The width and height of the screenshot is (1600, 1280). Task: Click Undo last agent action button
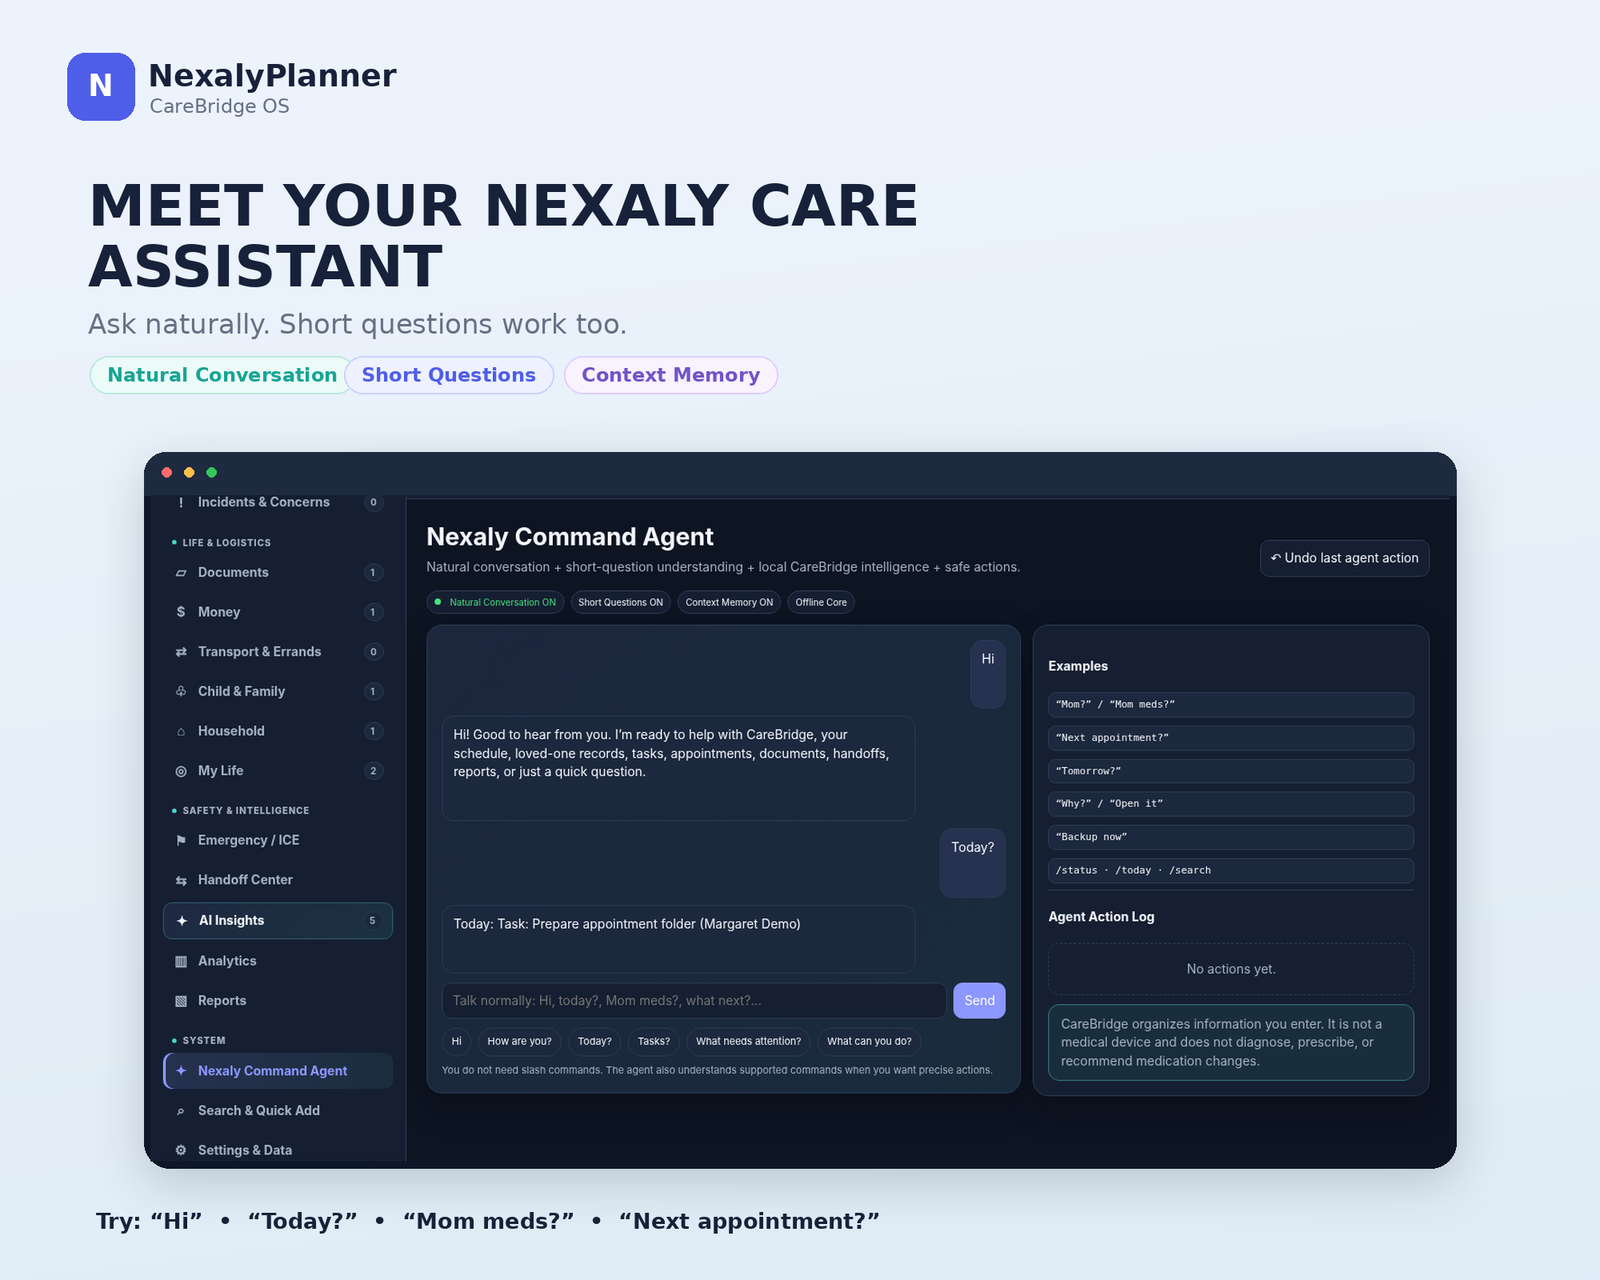point(1344,558)
